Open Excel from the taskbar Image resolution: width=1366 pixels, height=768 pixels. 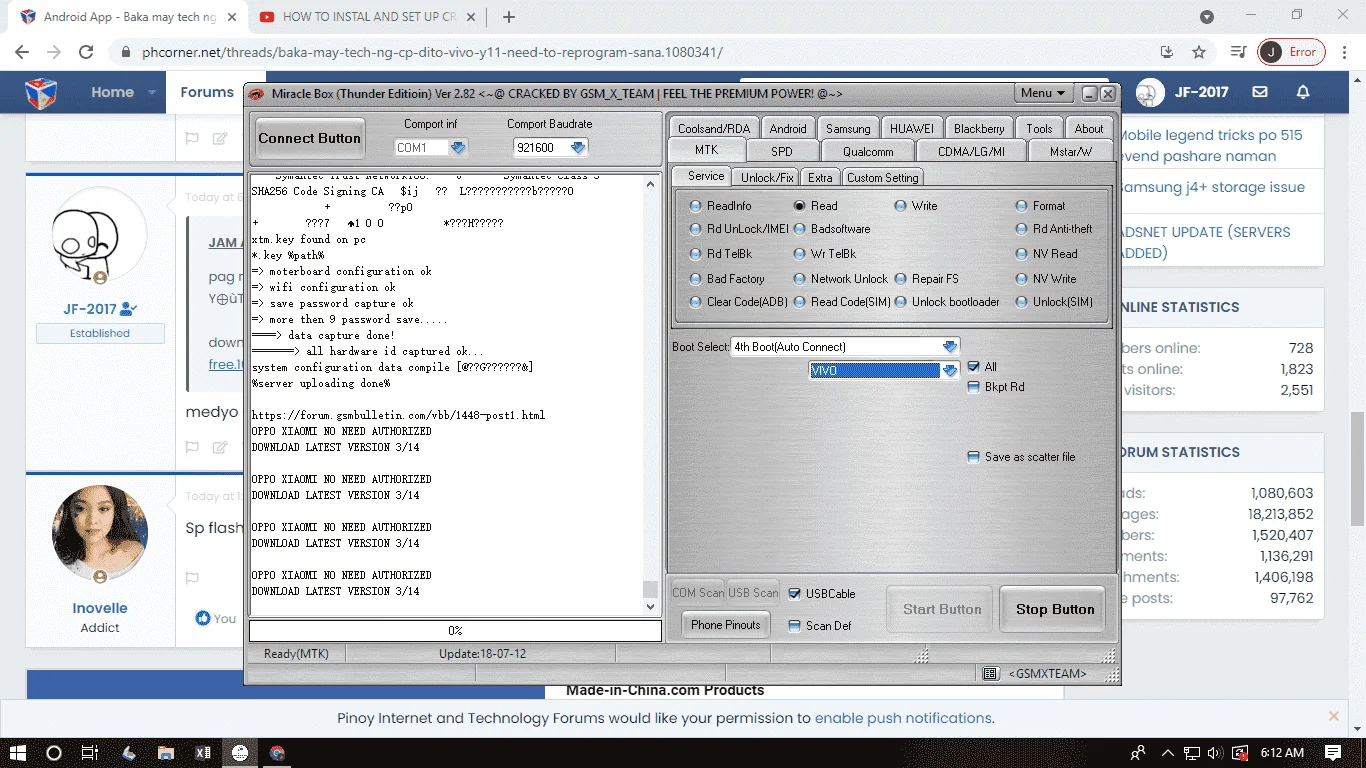(x=203, y=753)
